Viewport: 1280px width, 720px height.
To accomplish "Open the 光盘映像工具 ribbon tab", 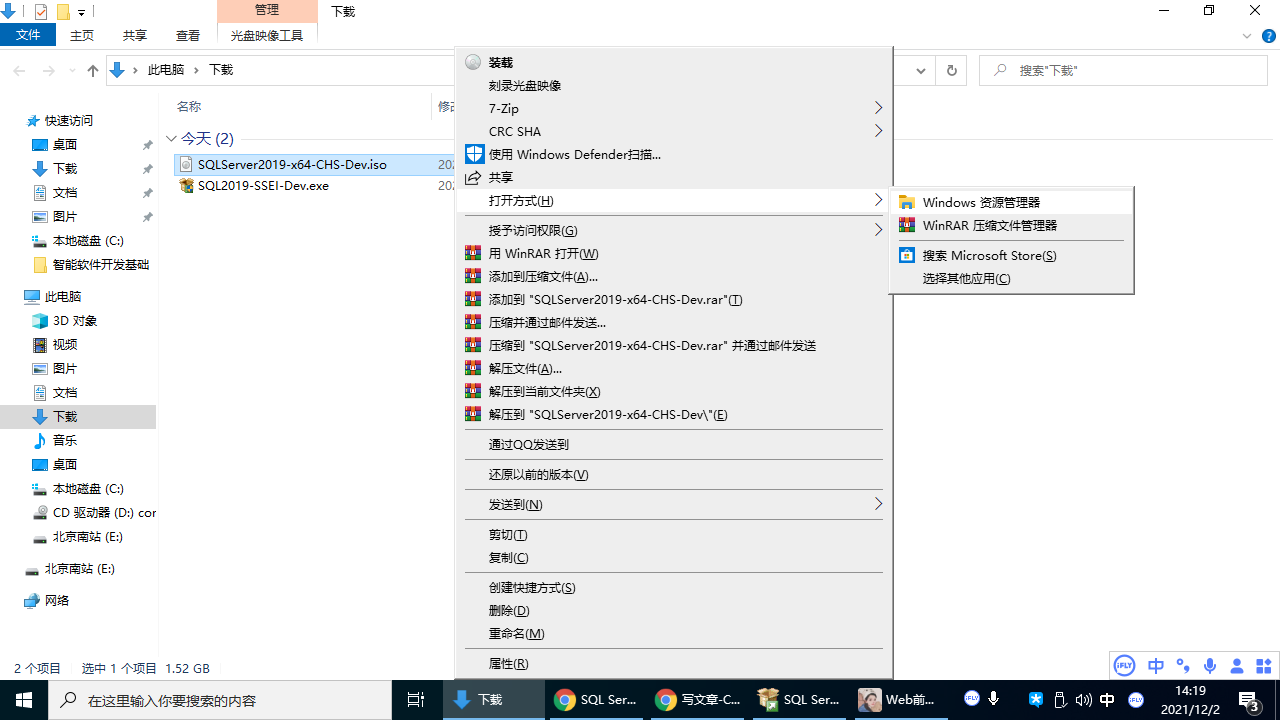I will 267,34.
